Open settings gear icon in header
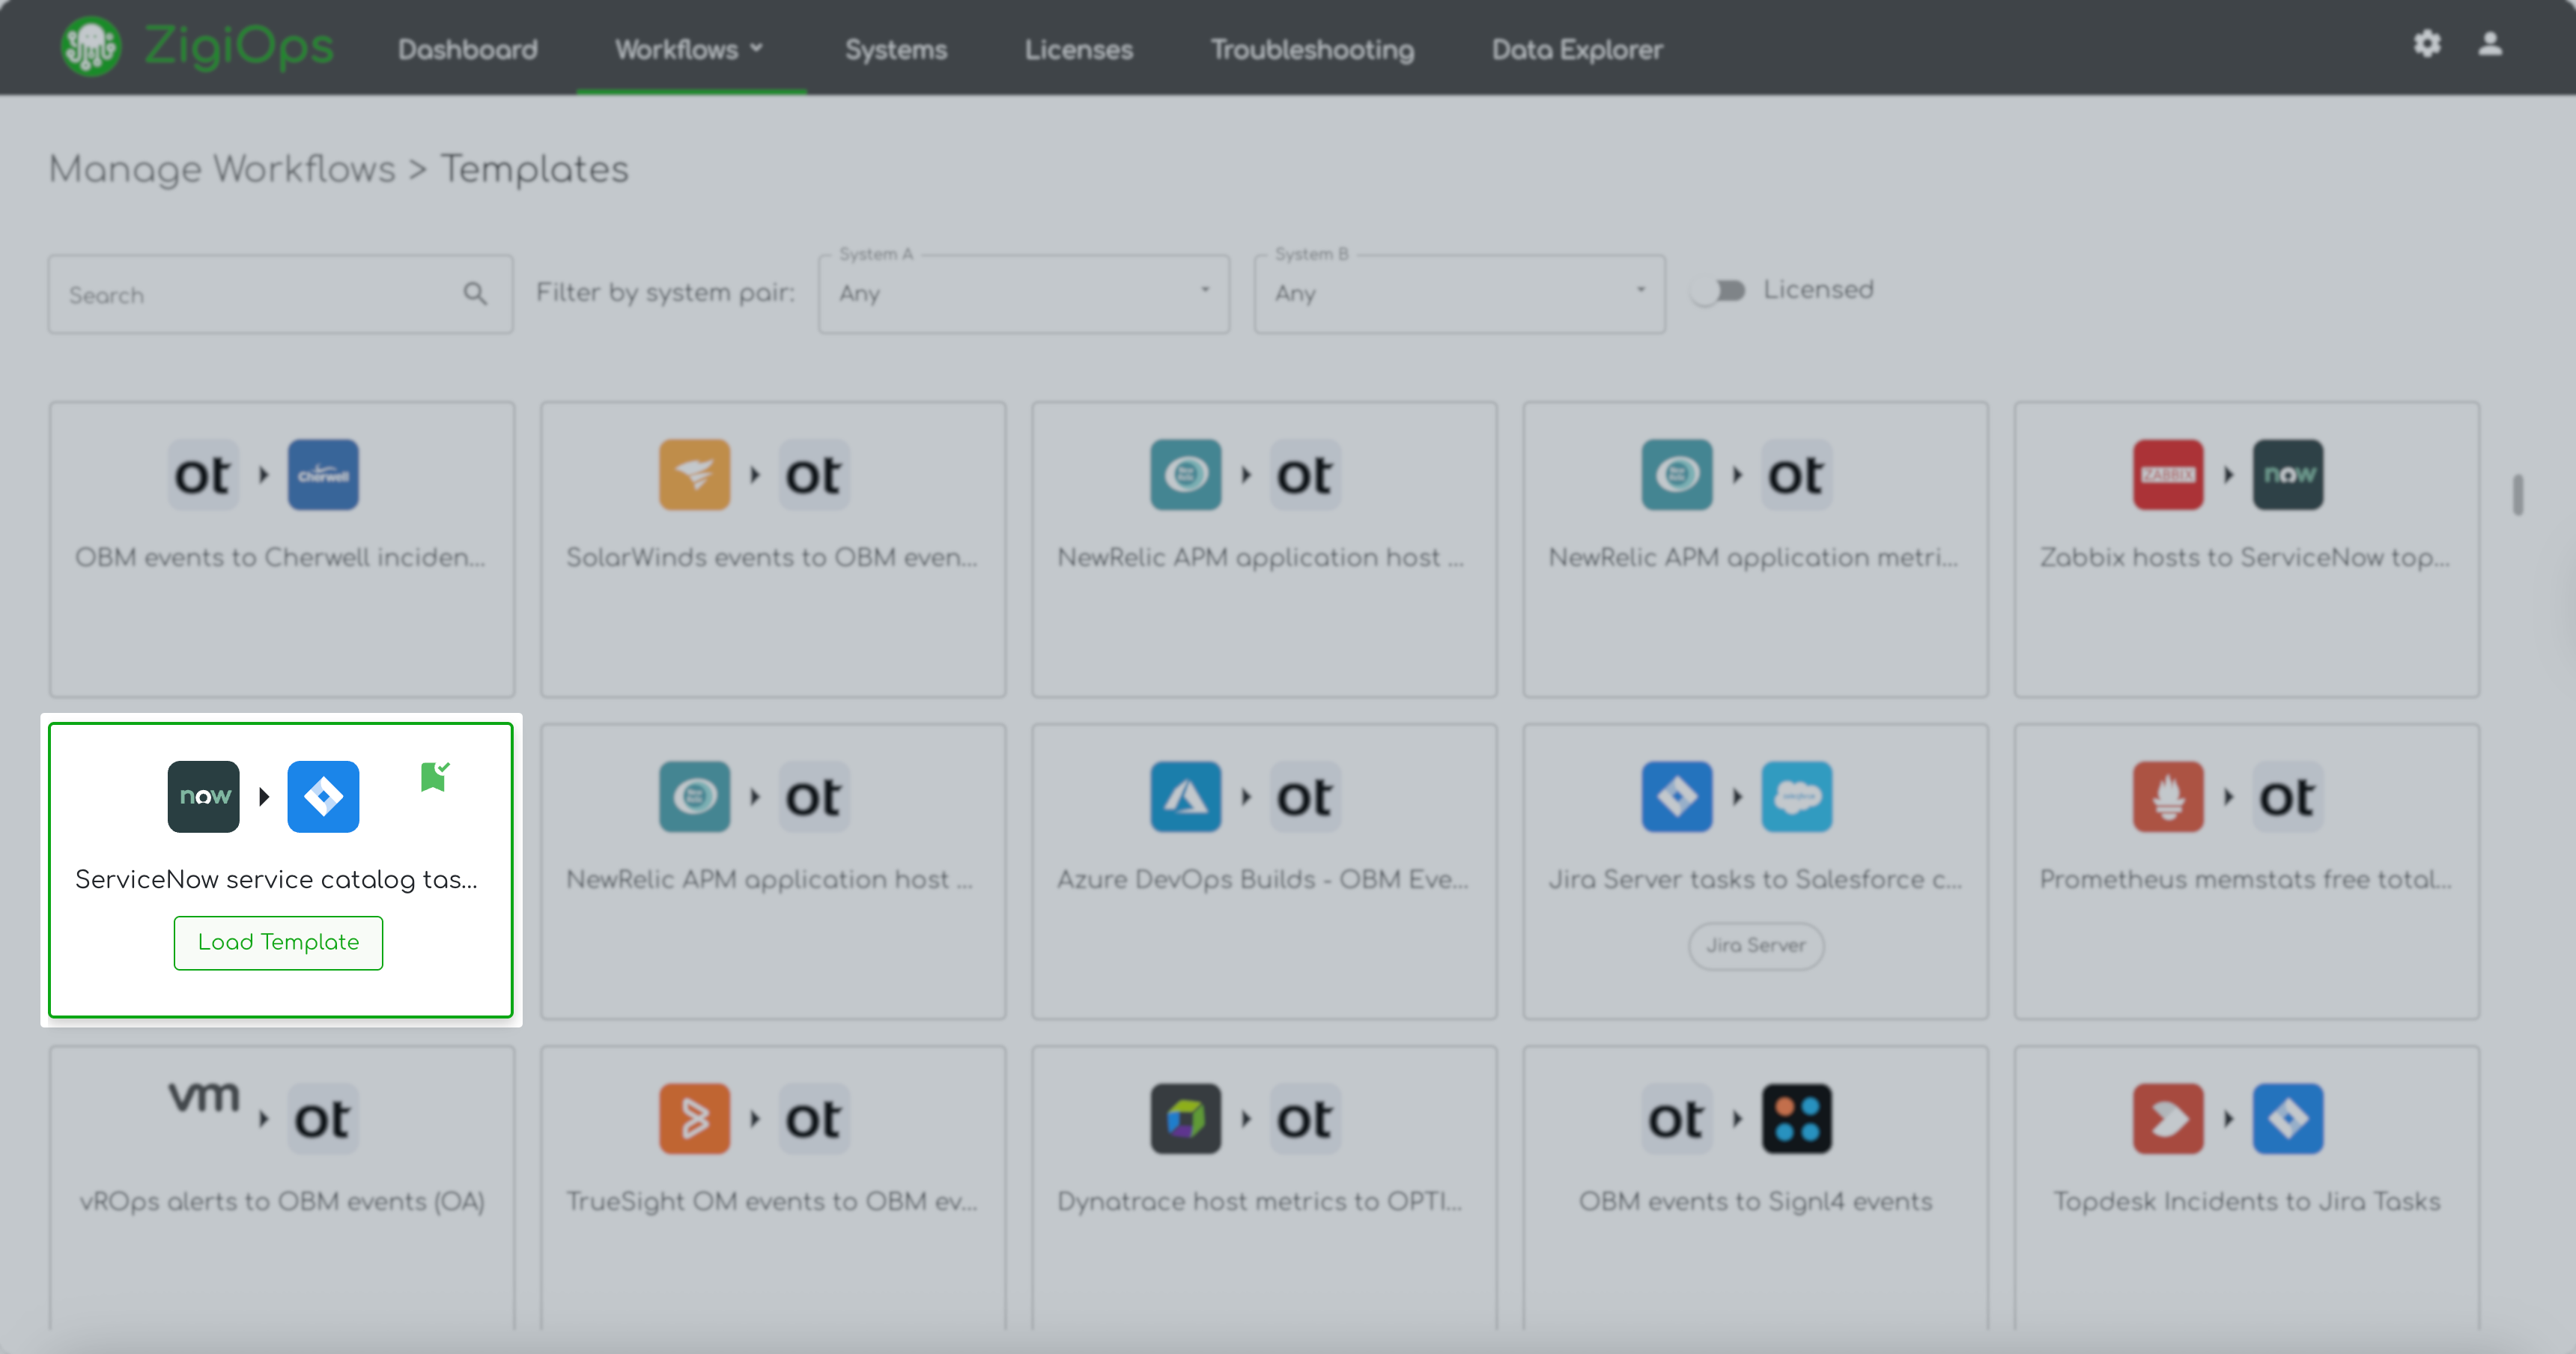 2427,44
